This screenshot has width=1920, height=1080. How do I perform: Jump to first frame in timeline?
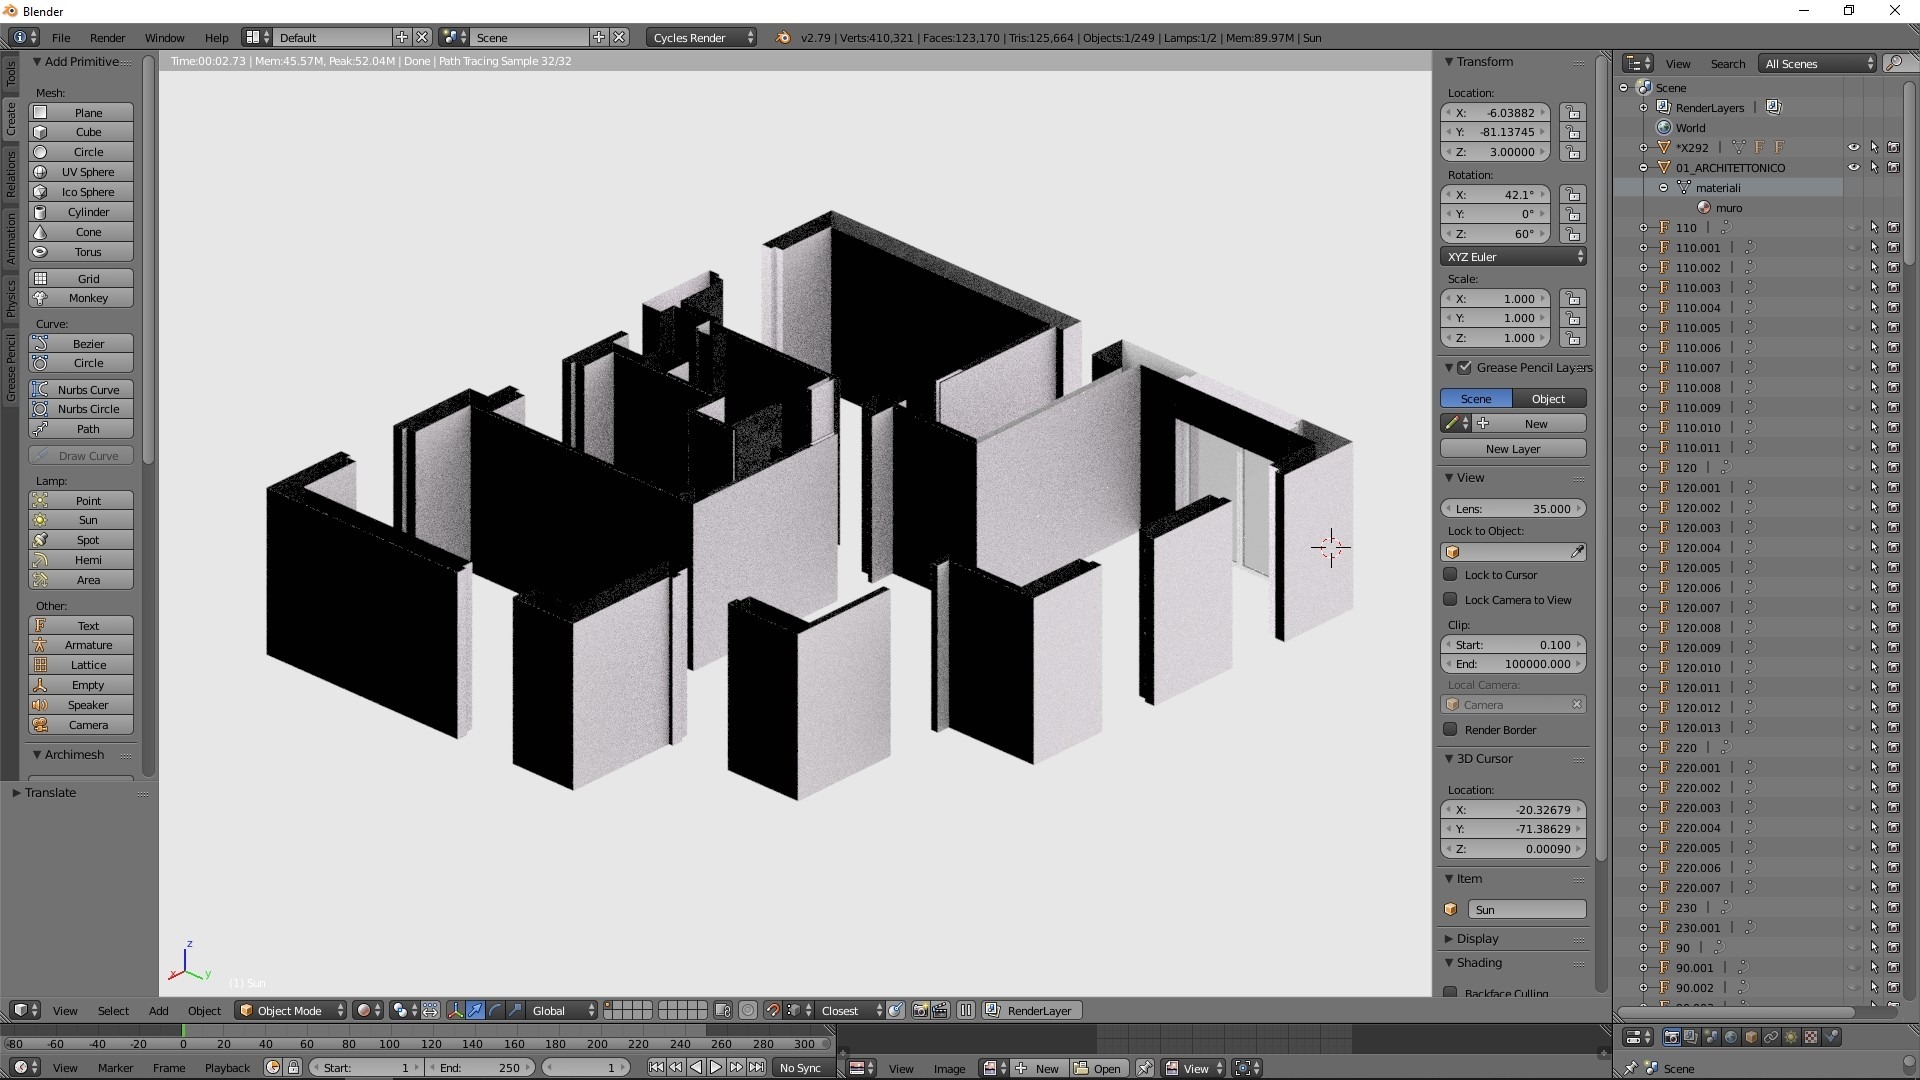656,1068
